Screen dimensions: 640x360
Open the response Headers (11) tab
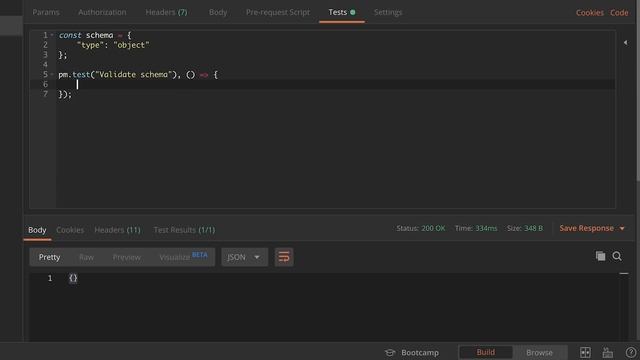point(117,230)
